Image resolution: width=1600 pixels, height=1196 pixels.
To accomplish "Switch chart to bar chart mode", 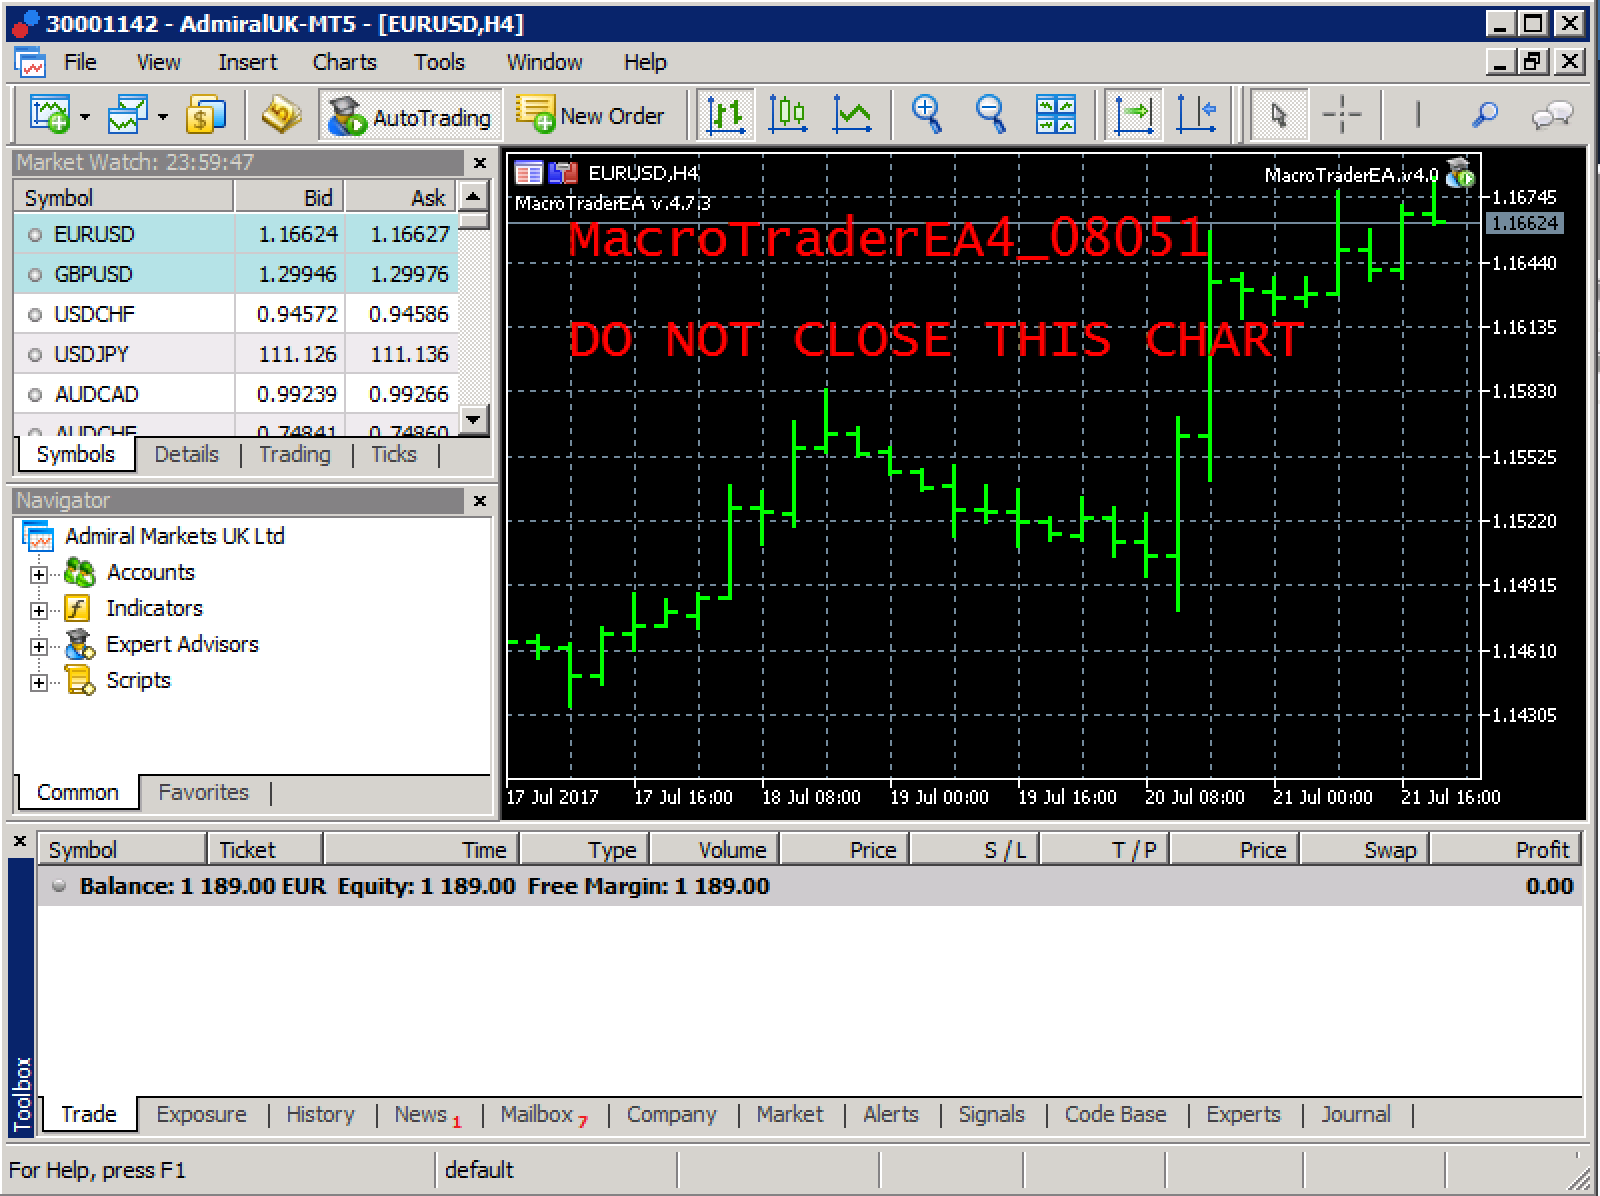I will point(726,116).
